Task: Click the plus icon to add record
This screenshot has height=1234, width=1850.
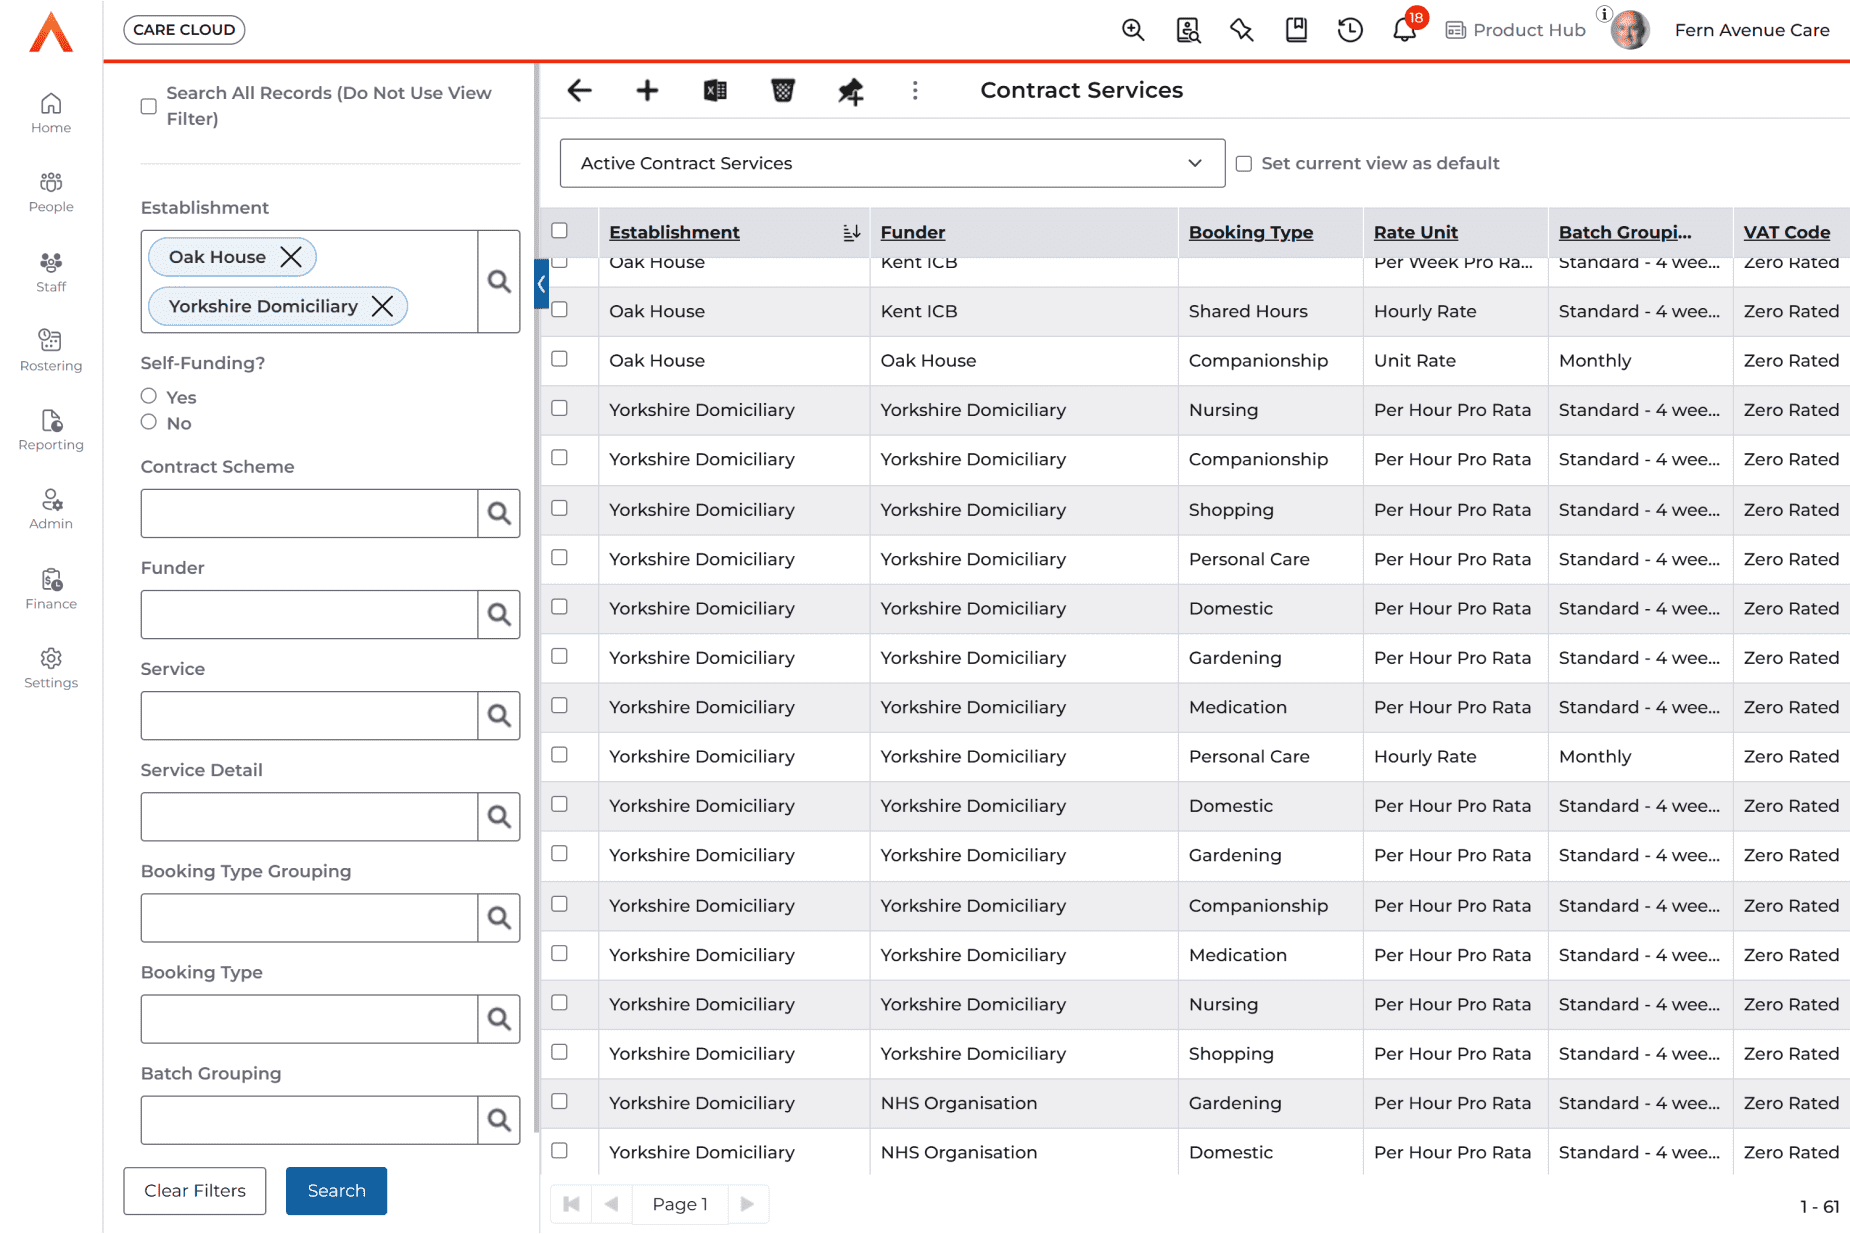Action: coord(647,91)
